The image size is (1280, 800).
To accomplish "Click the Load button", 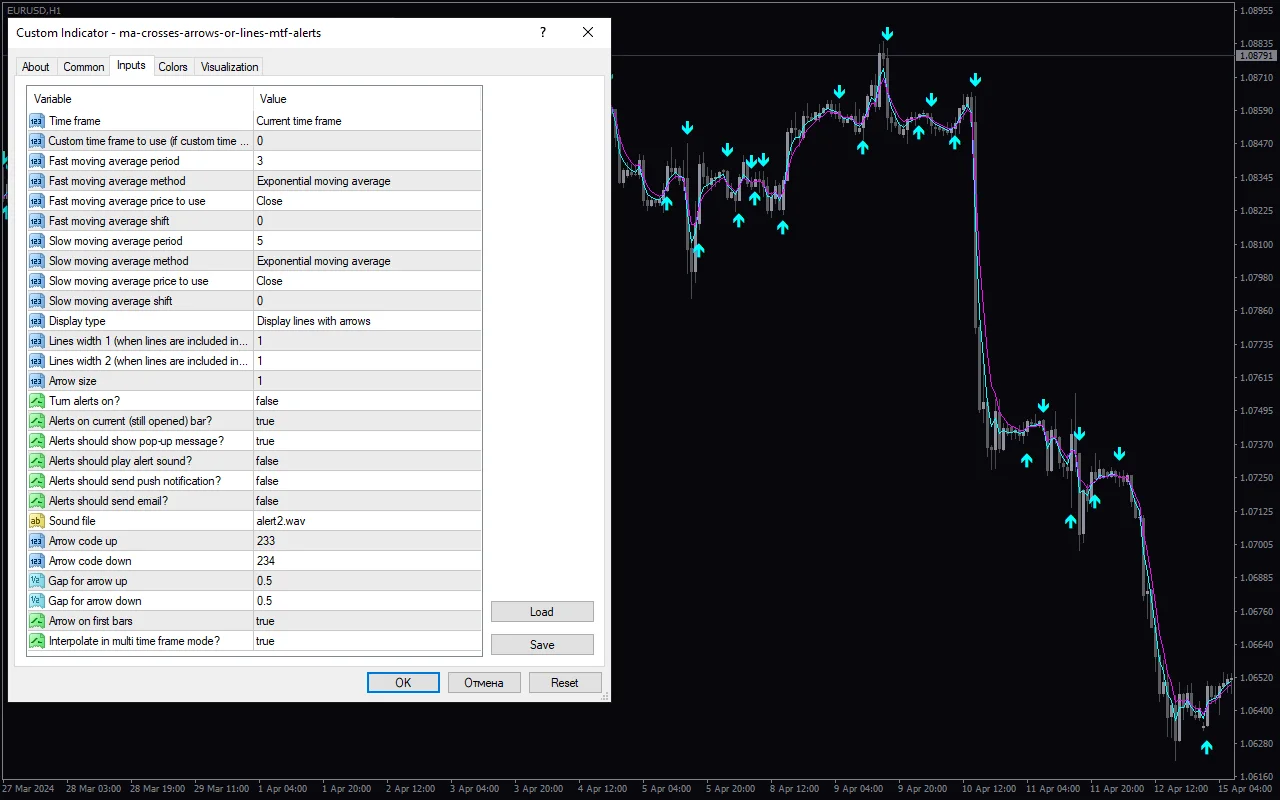I will point(542,612).
